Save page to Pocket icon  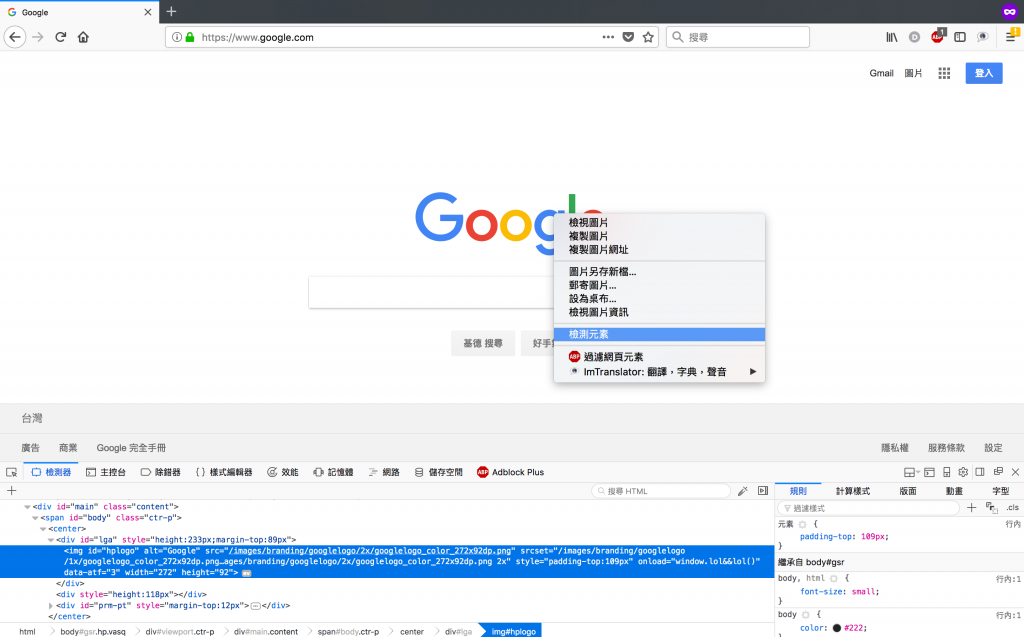point(628,37)
